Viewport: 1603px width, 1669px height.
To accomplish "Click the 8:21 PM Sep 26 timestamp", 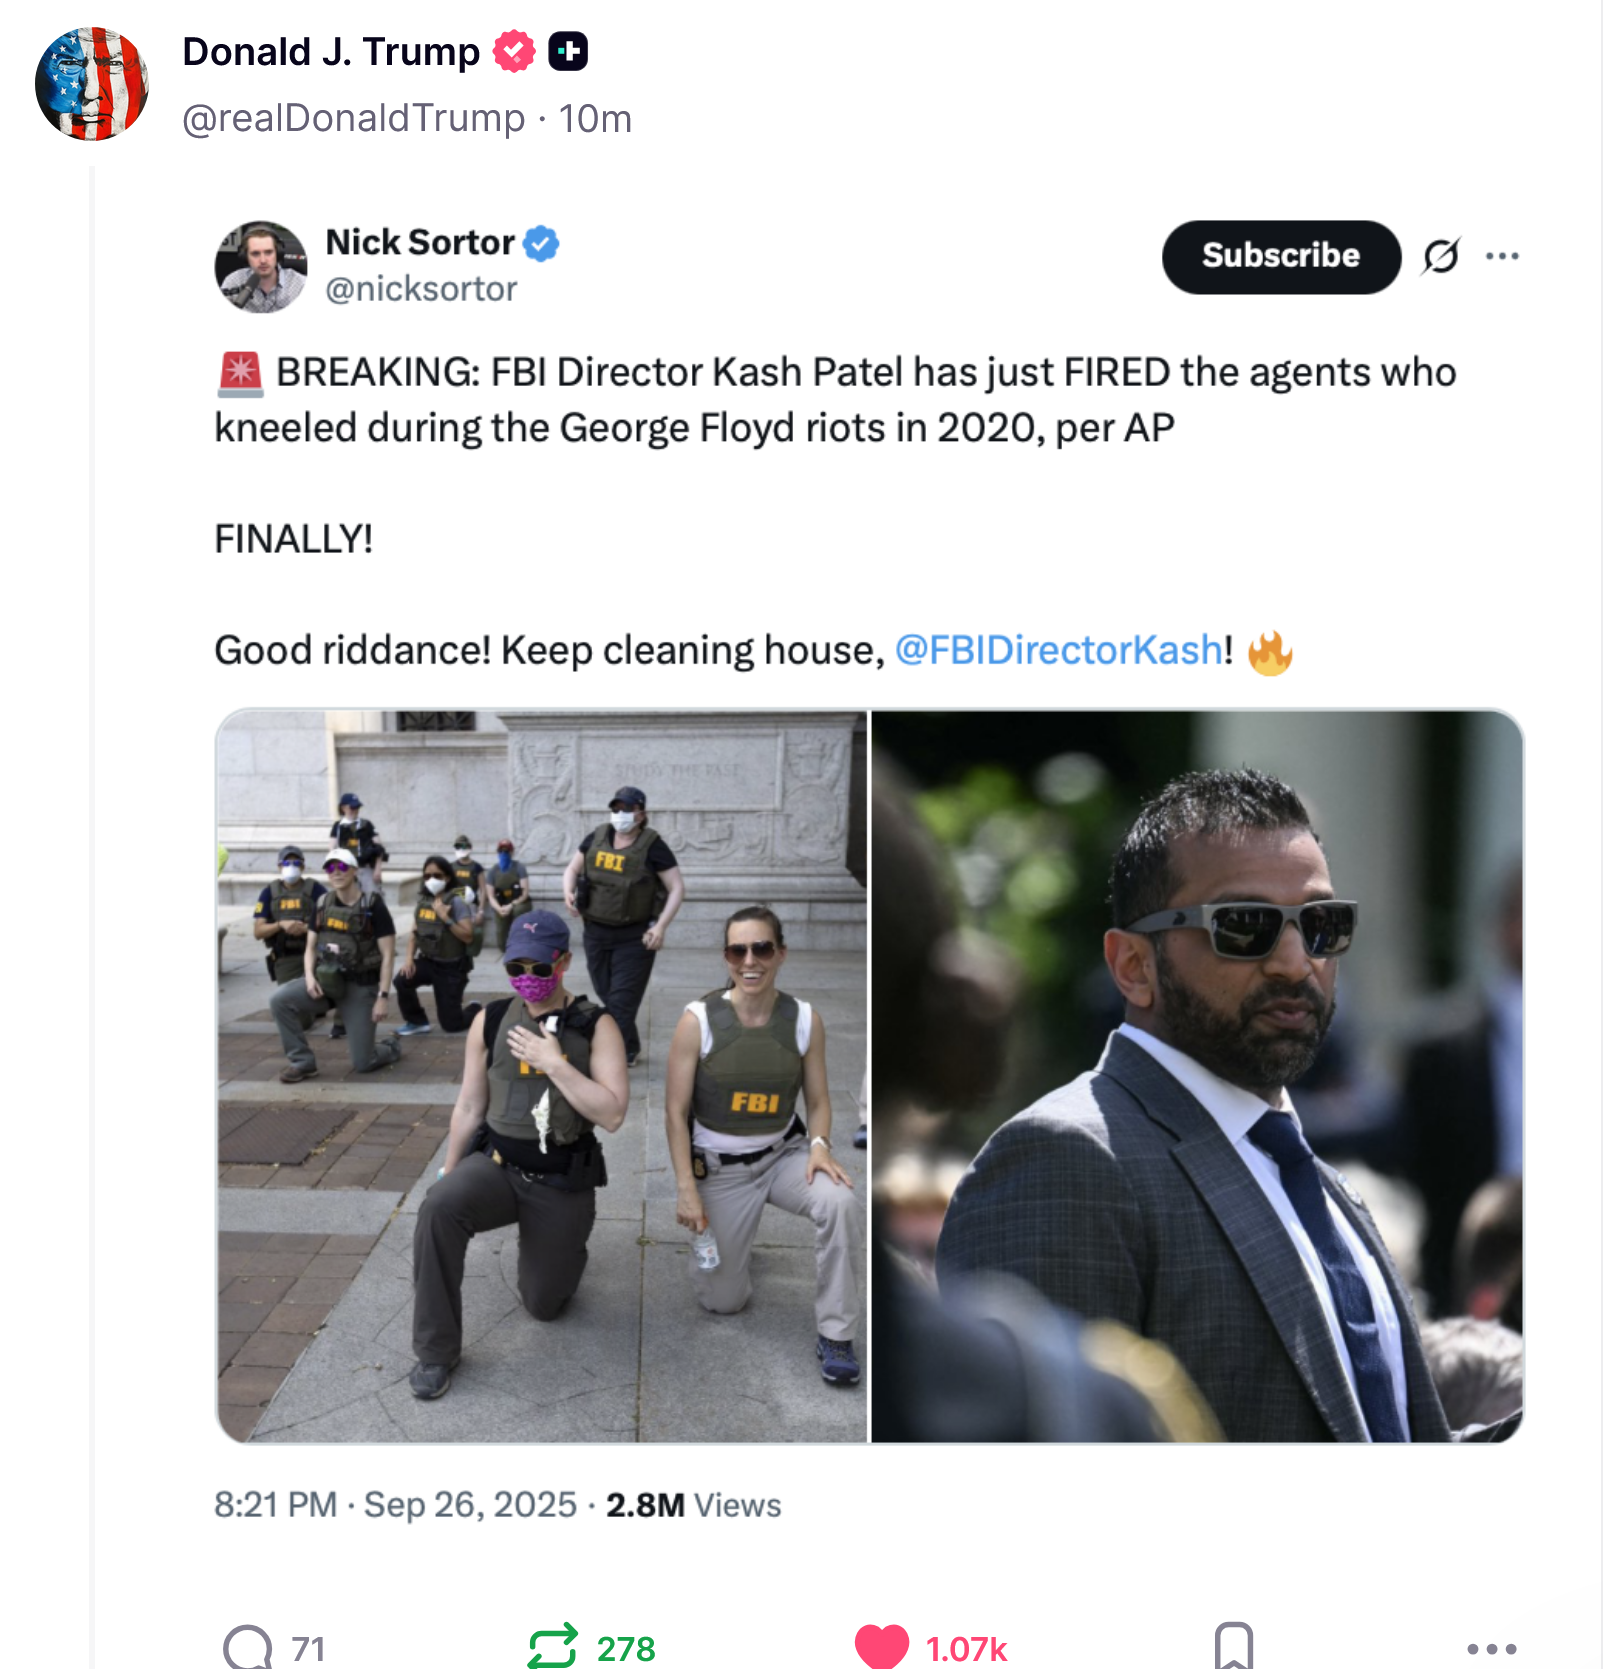I will pyautogui.click(x=395, y=1504).
